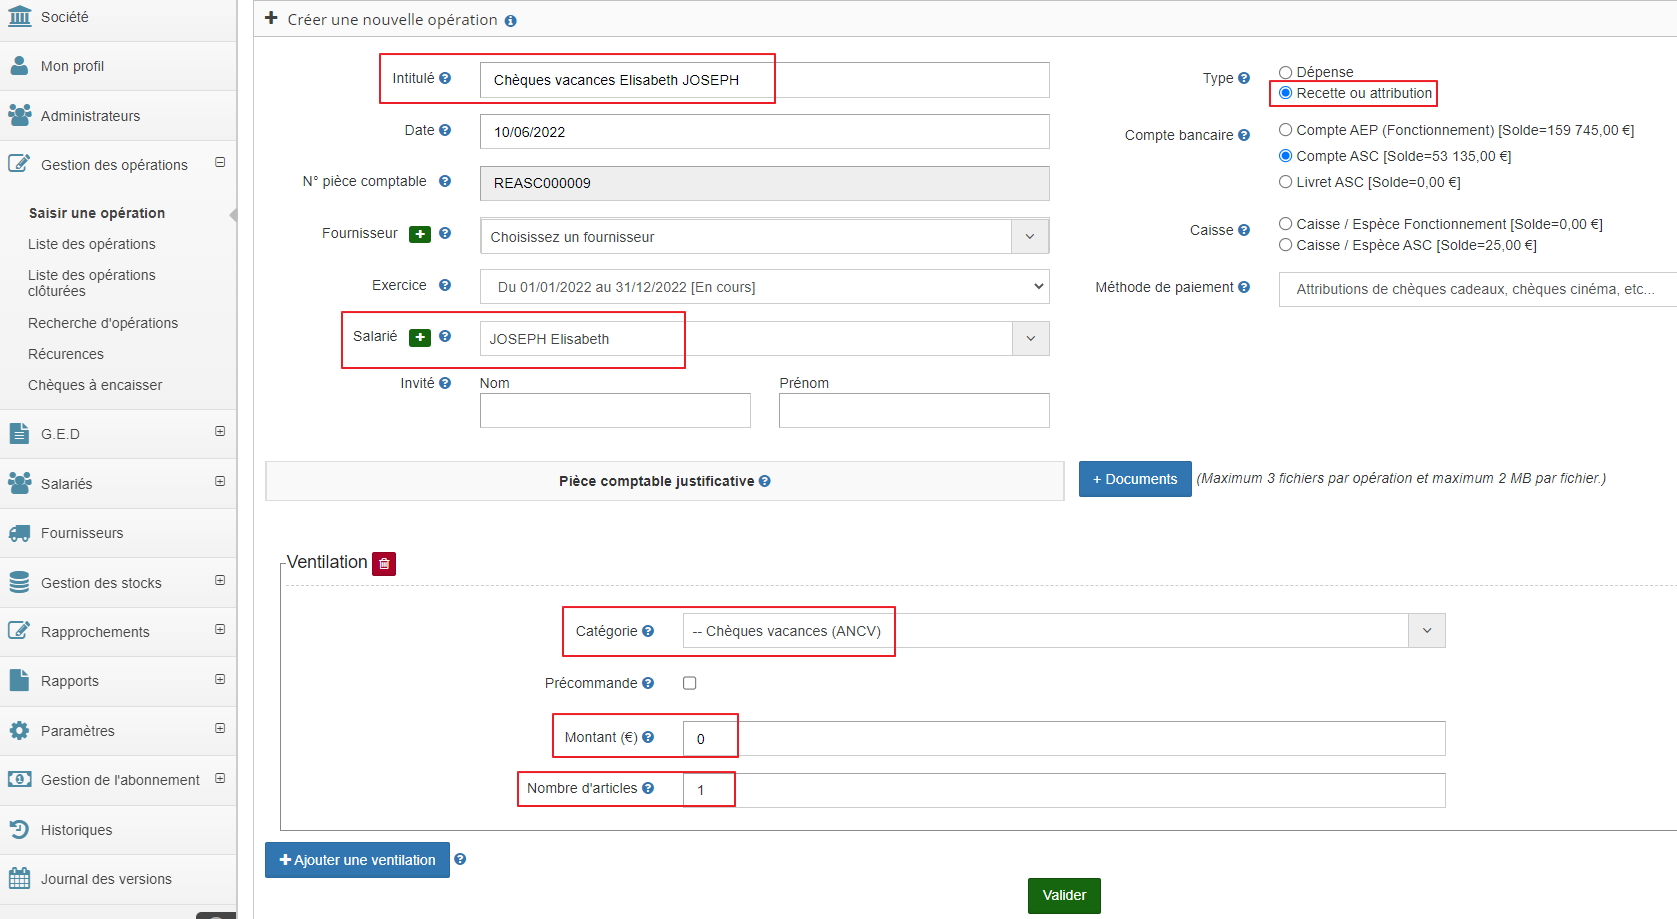Image resolution: width=1677 pixels, height=919 pixels.
Task: Click the + Documents upload button
Action: pos(1134,479)
